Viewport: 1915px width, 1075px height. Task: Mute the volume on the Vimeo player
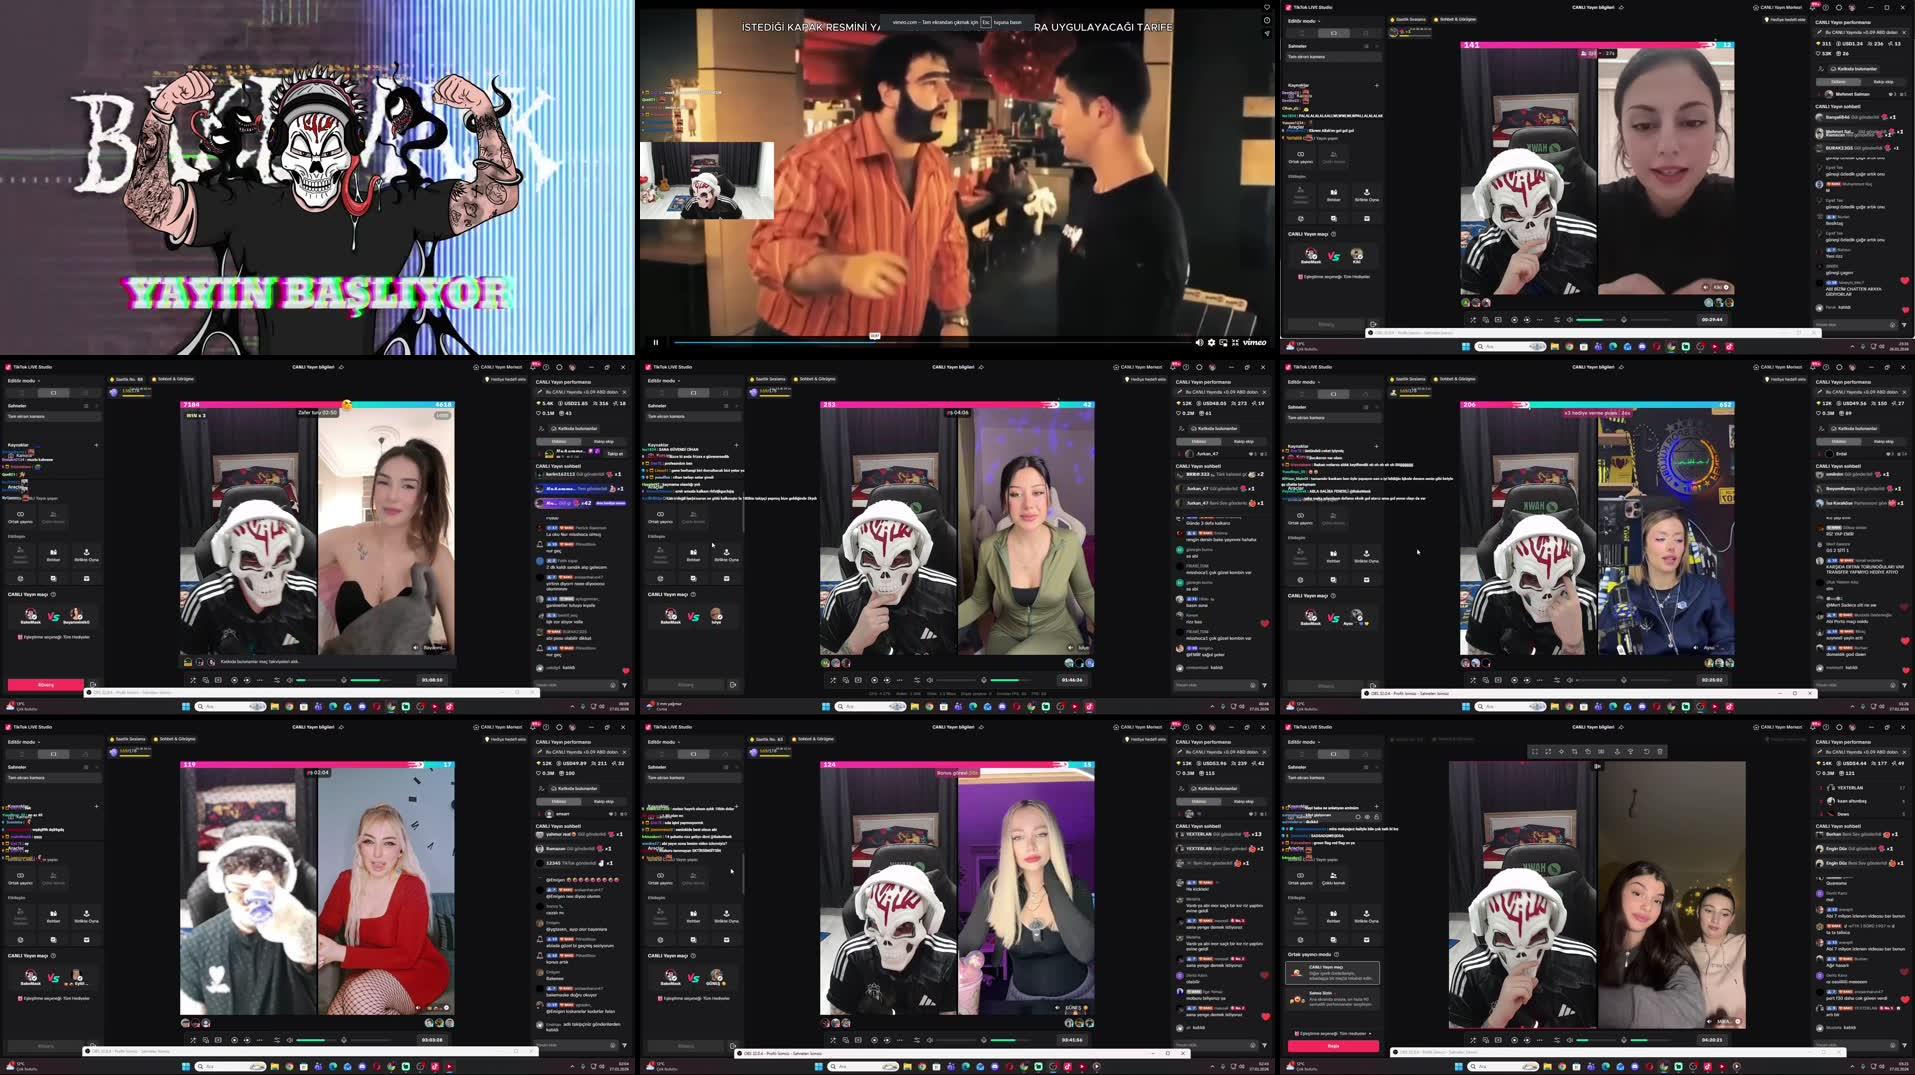1200,342
